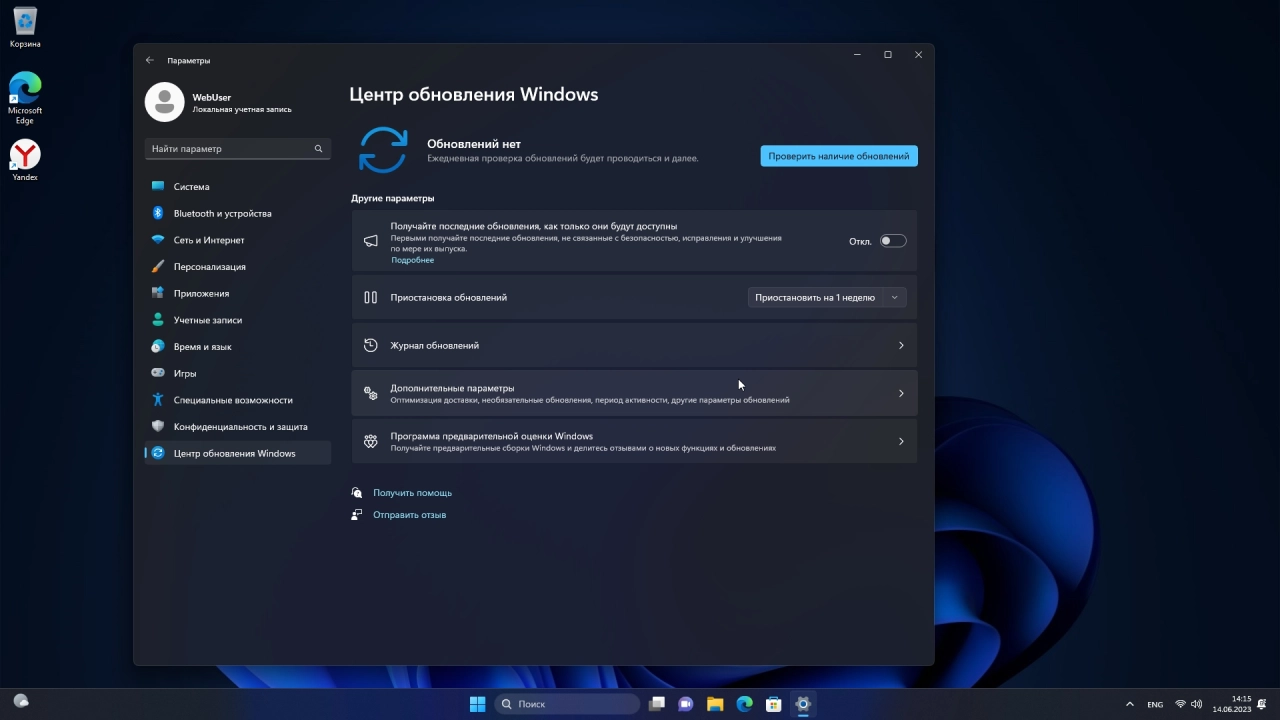Viewport: 1280px width, 720px height.
Task: Open Корзина on the desktop
Action: [25, 28]
